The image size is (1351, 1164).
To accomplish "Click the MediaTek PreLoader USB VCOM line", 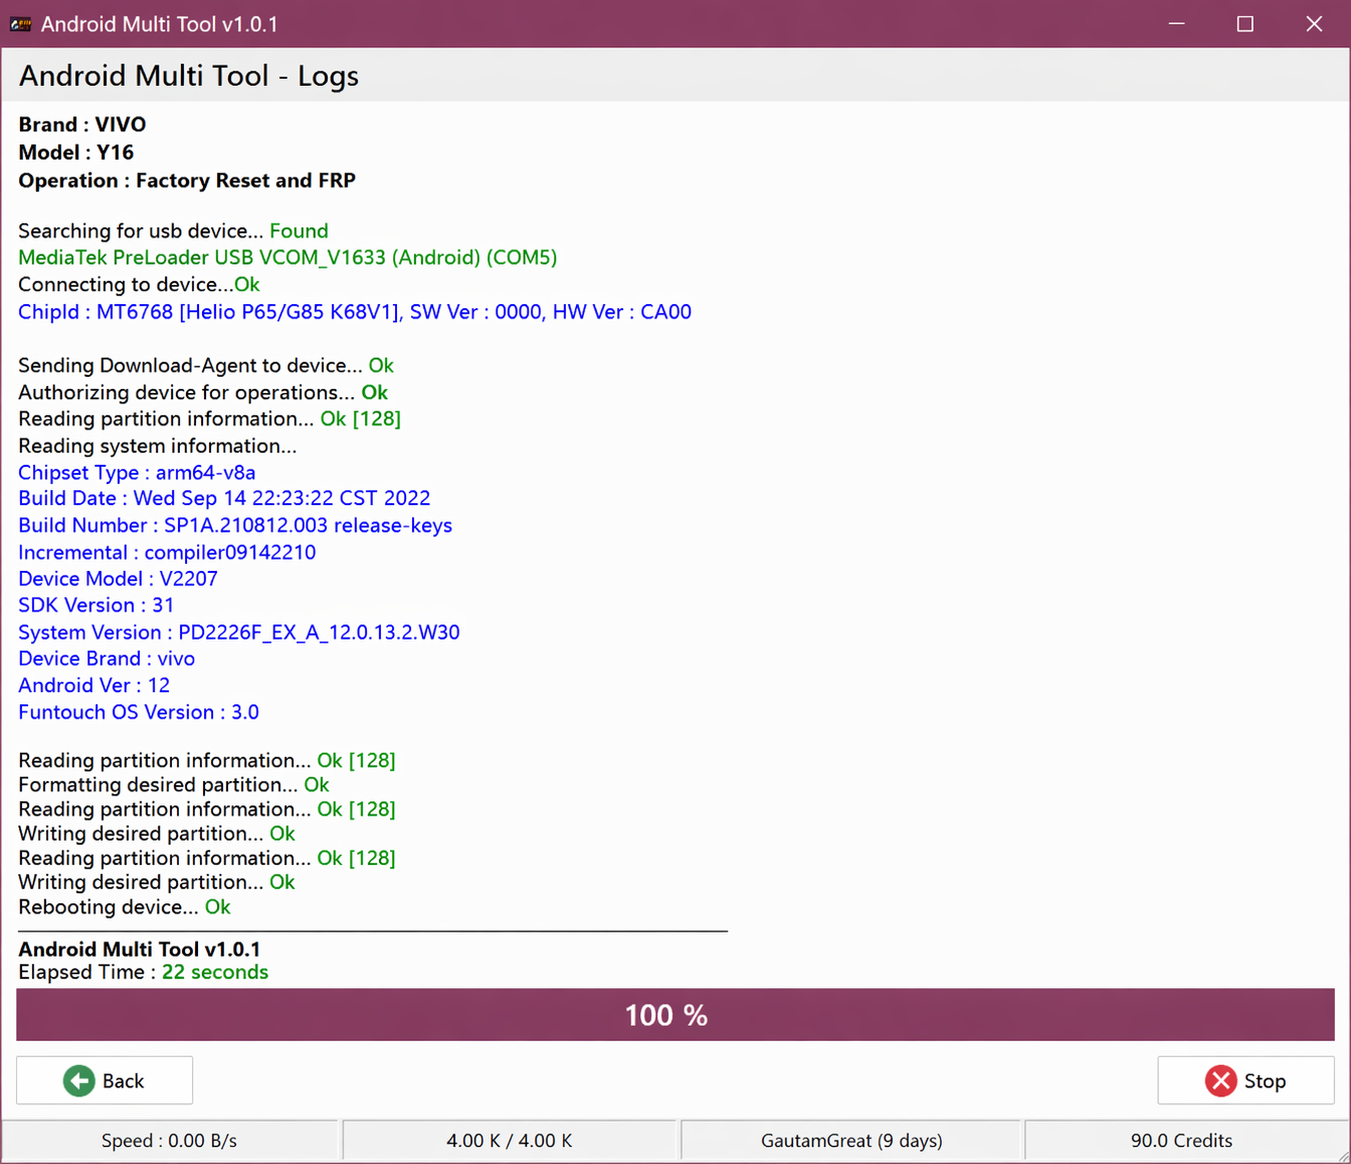I will pos(288,258).
